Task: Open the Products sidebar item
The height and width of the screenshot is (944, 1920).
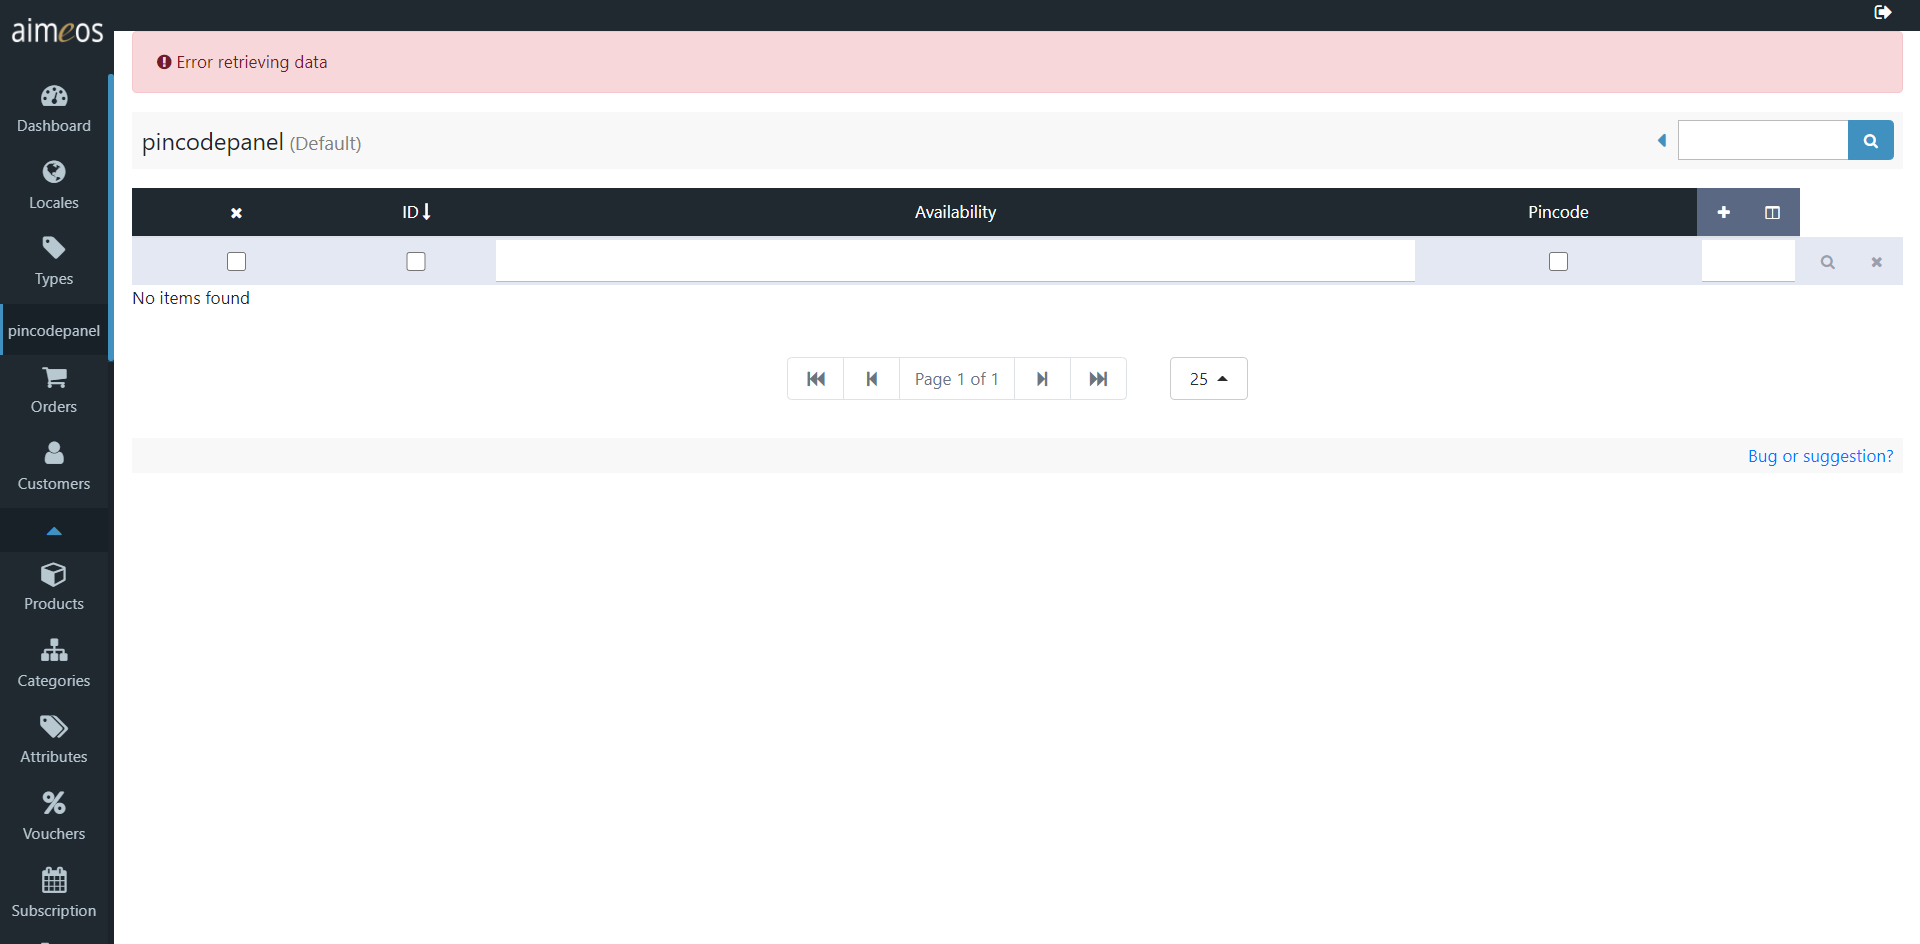Action: pyautogui.click(x=54, y=587)
